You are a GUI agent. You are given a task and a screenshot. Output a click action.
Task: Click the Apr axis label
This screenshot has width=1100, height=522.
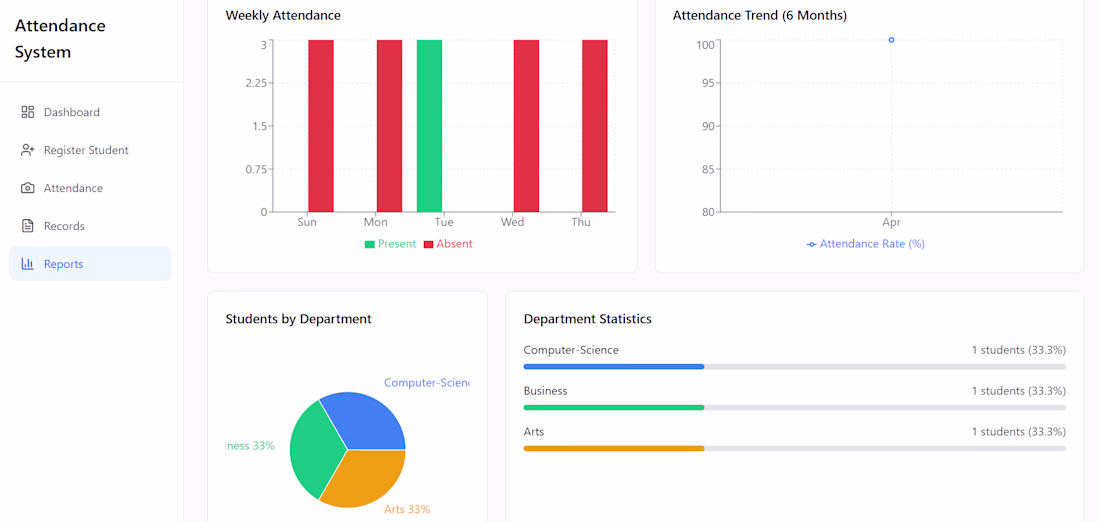892,222
